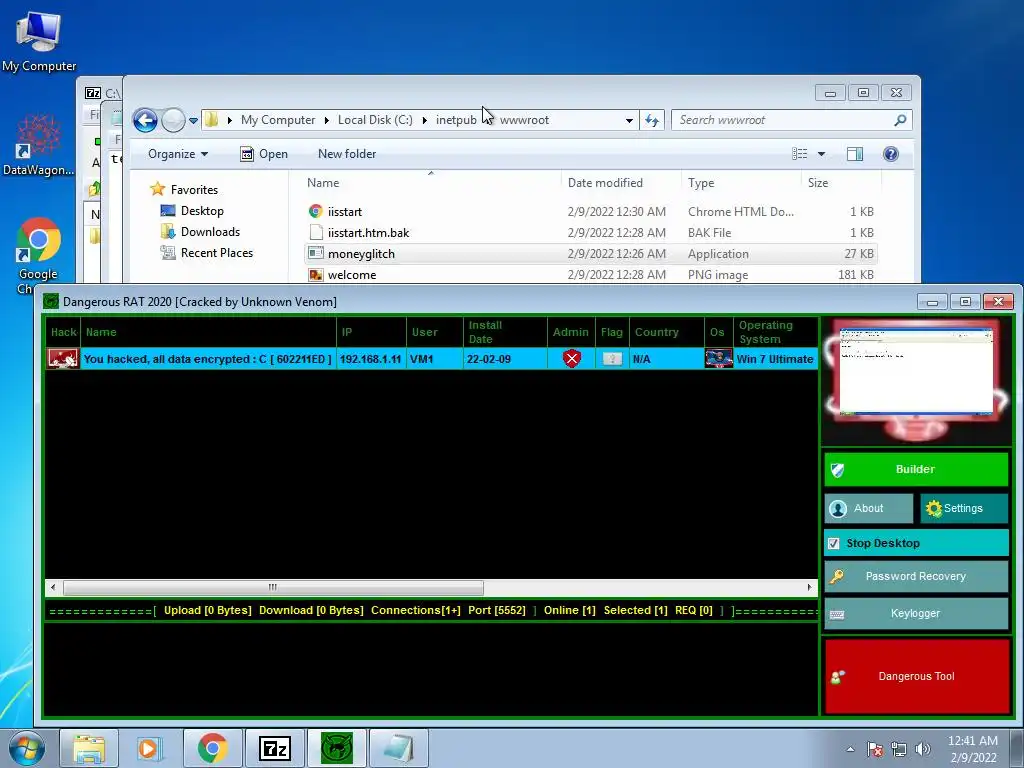Click Password Recovery button
Viewport: 1024px width, 768px height.
coord(916,576)
